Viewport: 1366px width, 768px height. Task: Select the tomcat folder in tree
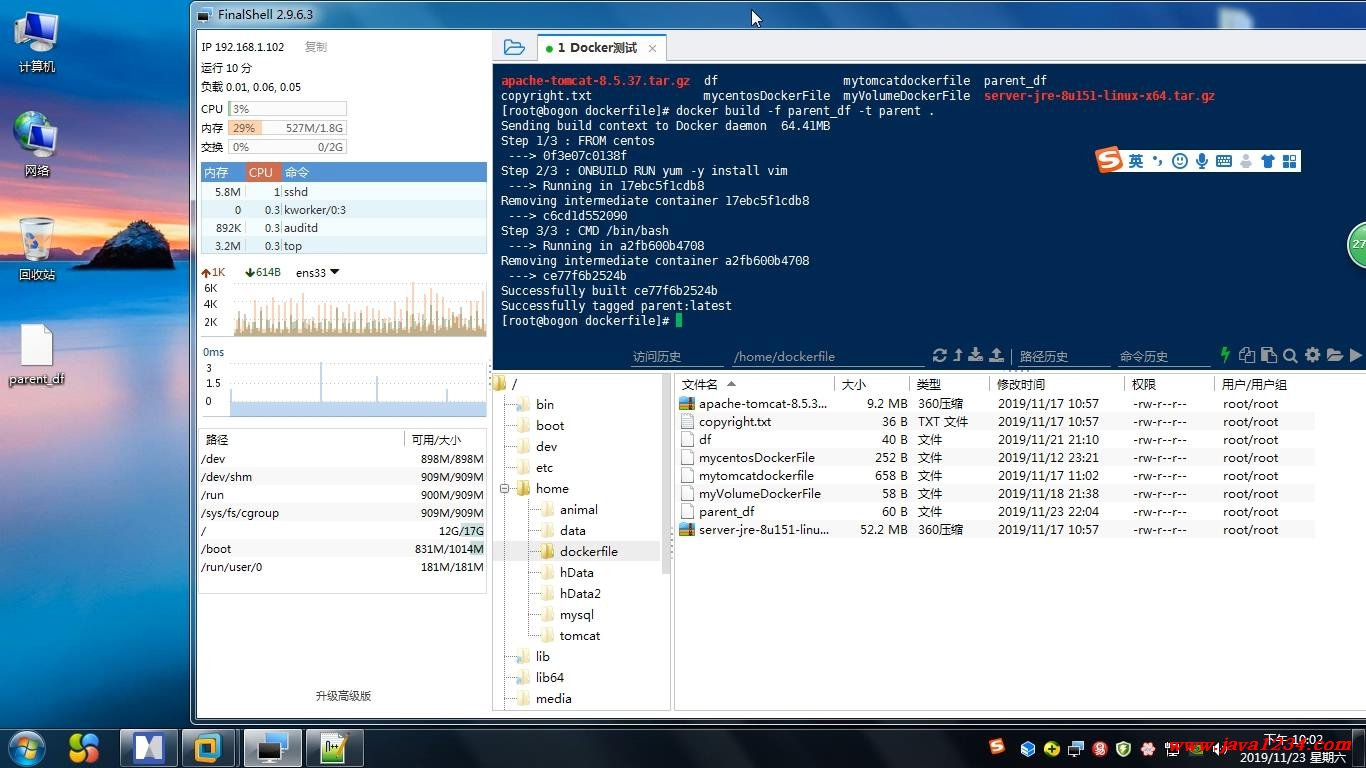point(579,636)
